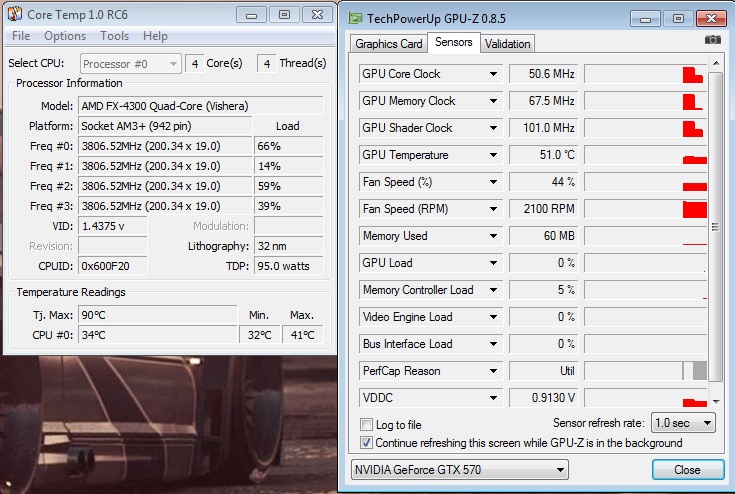This screenshot has width=735, height=494.
Task: Switch to the Validation tab
Action: 507,44
